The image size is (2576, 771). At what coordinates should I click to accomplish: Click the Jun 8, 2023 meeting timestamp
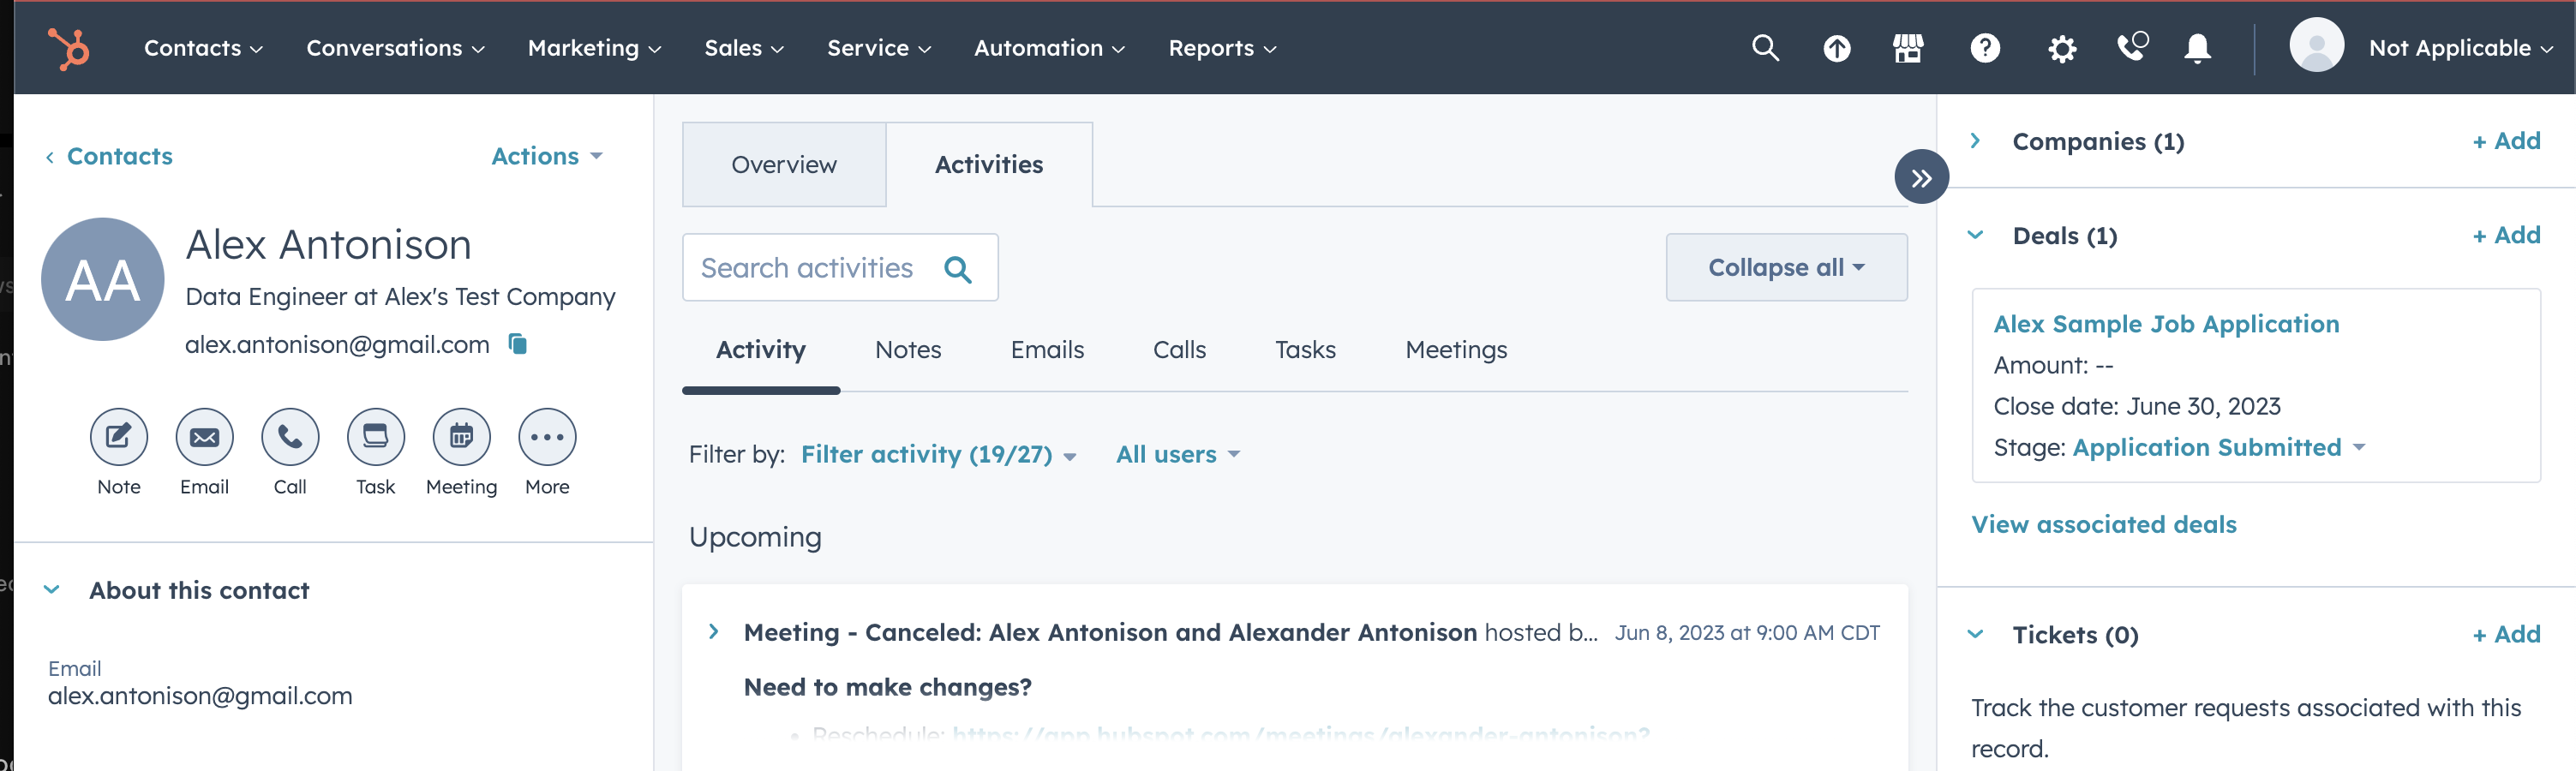[x=1747, y=632]
